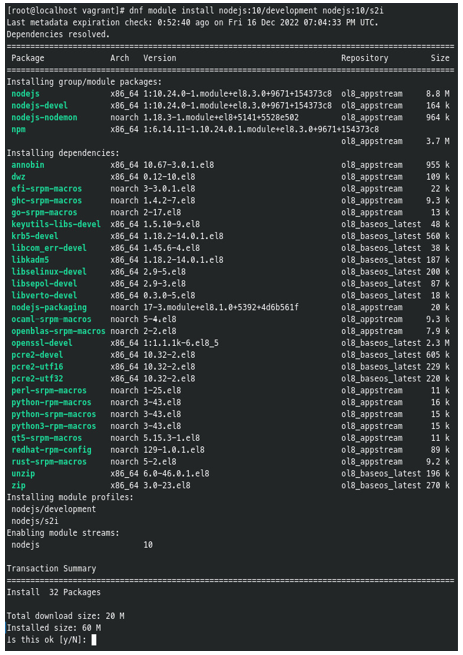Click the redhat-rpm-config package name

click(x=51, y=450)
